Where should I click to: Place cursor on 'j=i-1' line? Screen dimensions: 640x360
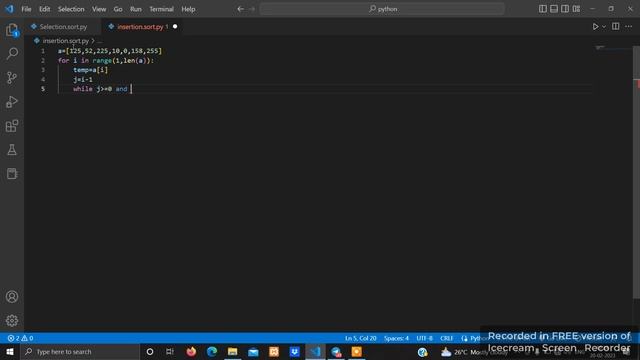(83, 79)
